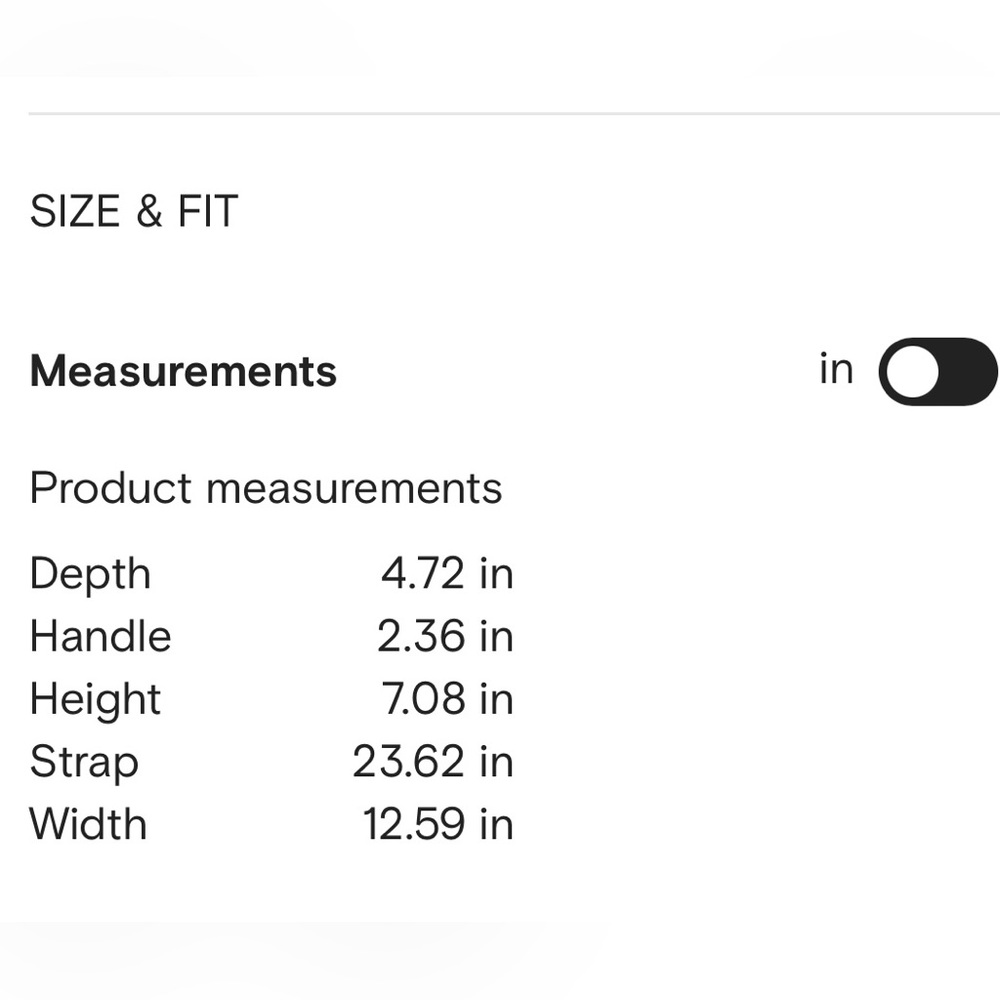Click the Depth measurement label
Screen dimensions: 1000x1000
[x=90, y=574]
